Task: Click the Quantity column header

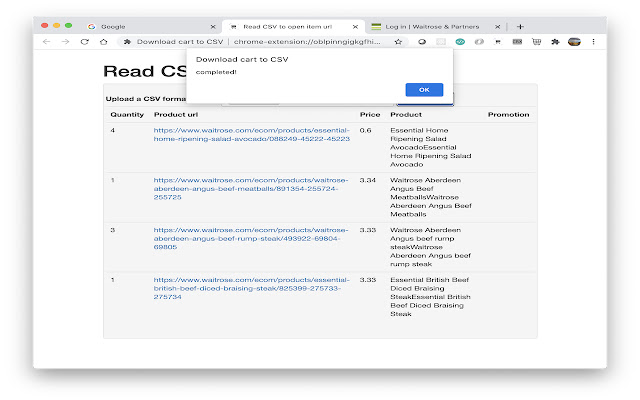Action: tap(127, 115)
